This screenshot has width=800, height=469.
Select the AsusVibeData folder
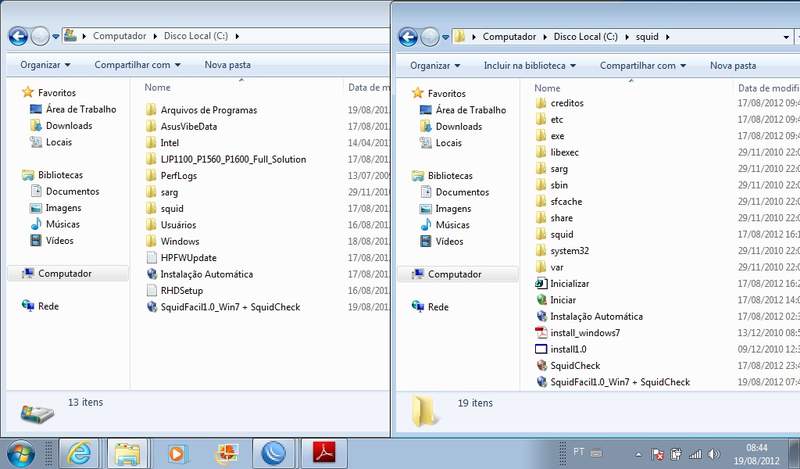(x=189, y=127)
